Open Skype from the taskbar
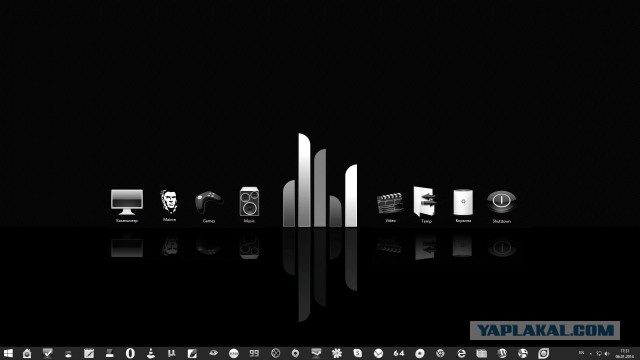 358,353
